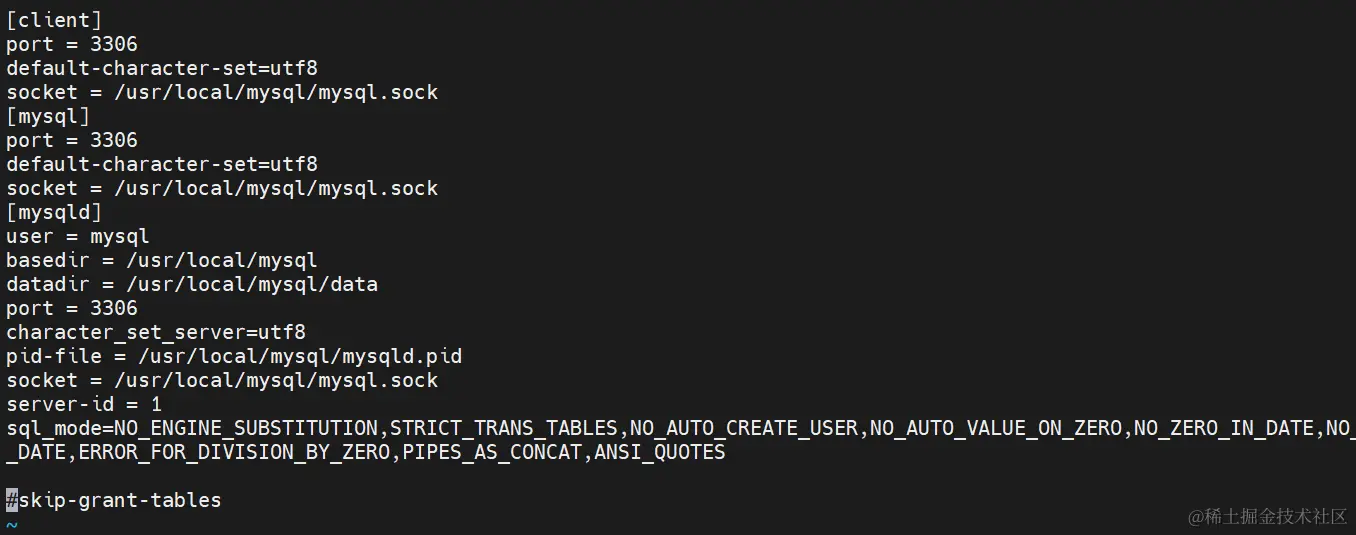Viewport: 1356px width, 535px height.
Task: Click the pid-file mysqld.pid path line
Action: (234, 356)
